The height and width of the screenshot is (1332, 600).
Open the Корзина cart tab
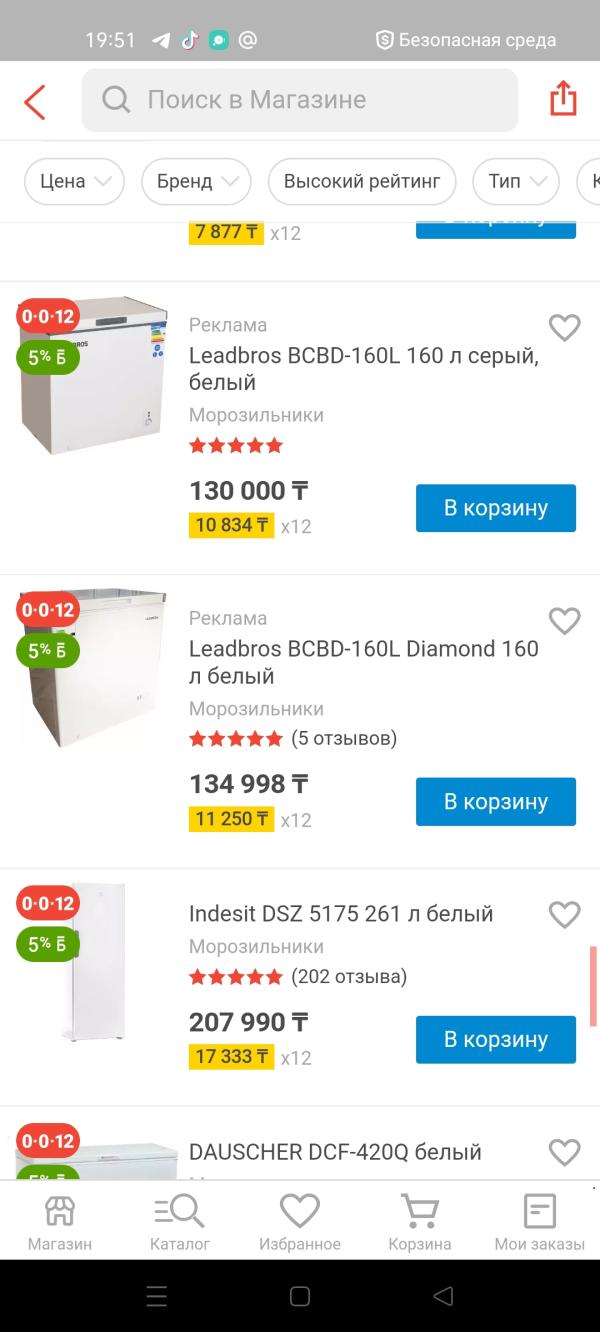click(x=420, y=1222)
